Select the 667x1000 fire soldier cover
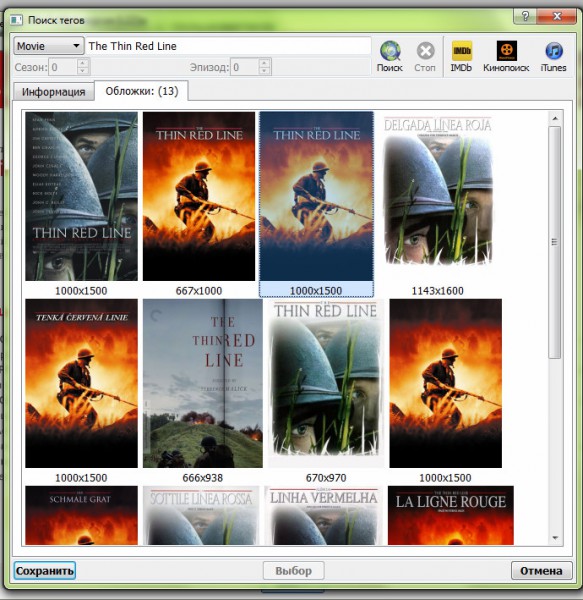This screenshot has height=600, width=583. 199,196
